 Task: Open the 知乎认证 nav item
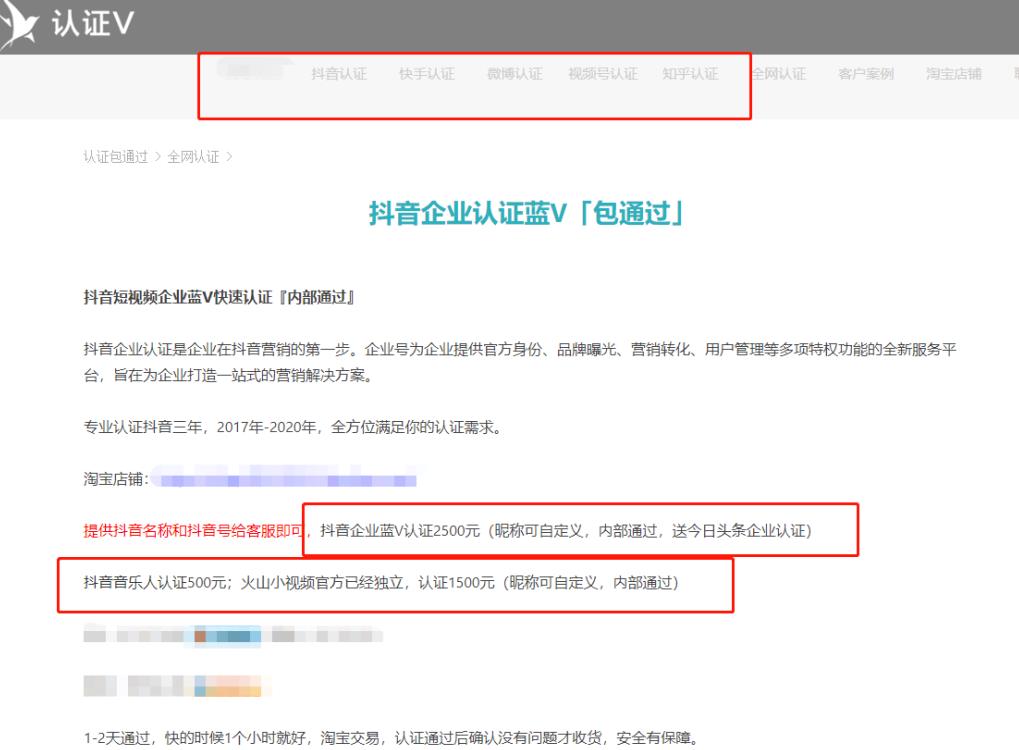coord(690,73)
